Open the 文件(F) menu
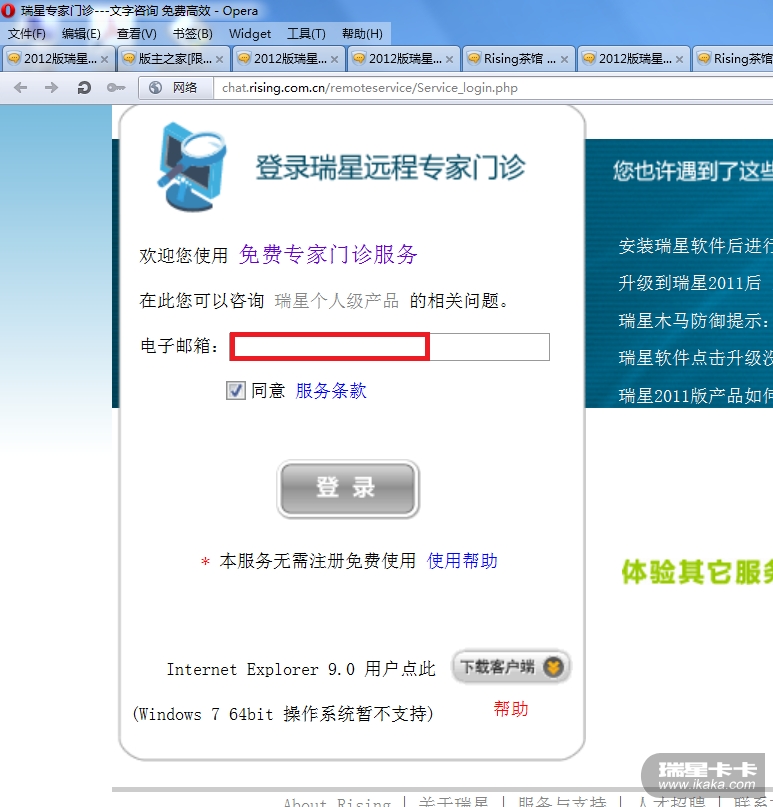Viewport: 773px width, 807px height. (x=26, y=34)
